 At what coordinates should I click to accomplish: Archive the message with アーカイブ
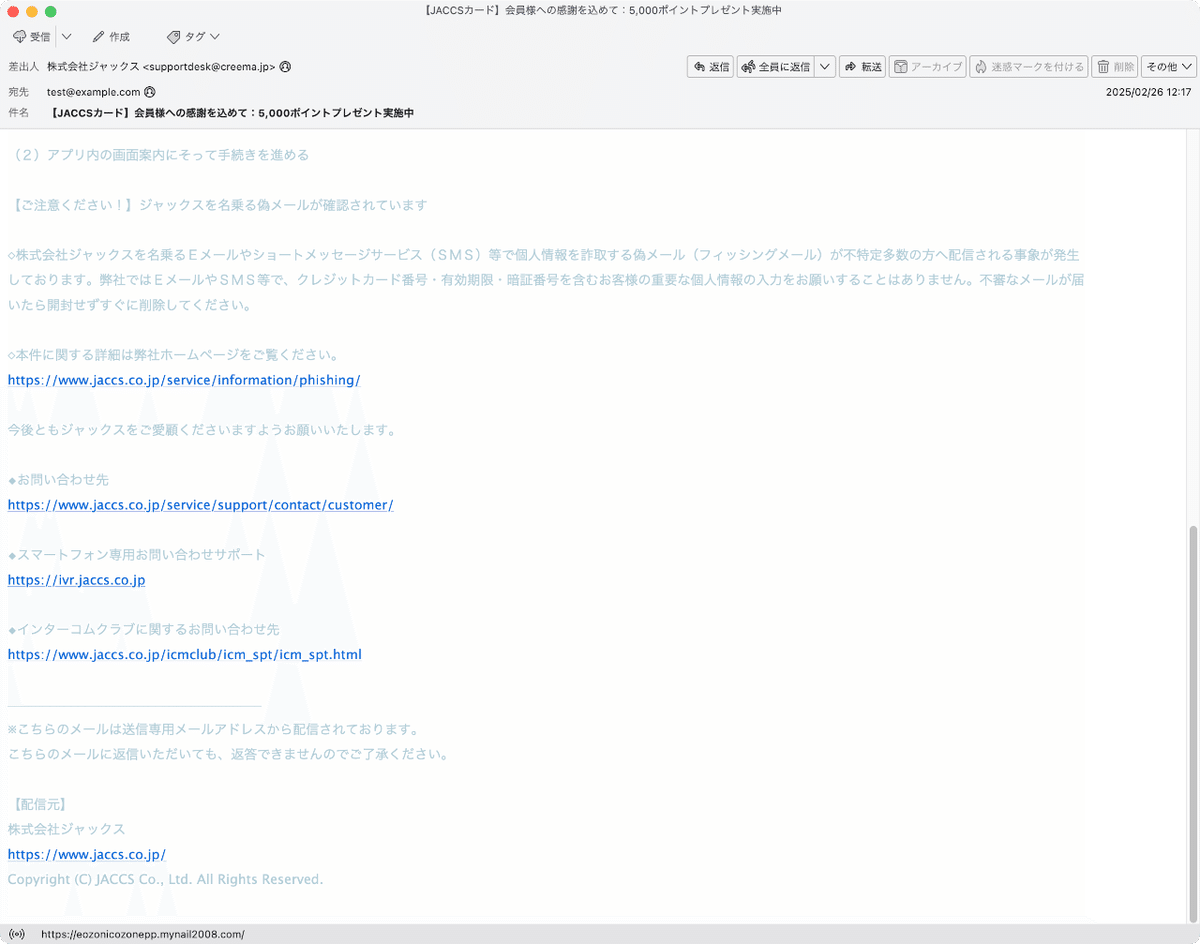click(927, 67)
